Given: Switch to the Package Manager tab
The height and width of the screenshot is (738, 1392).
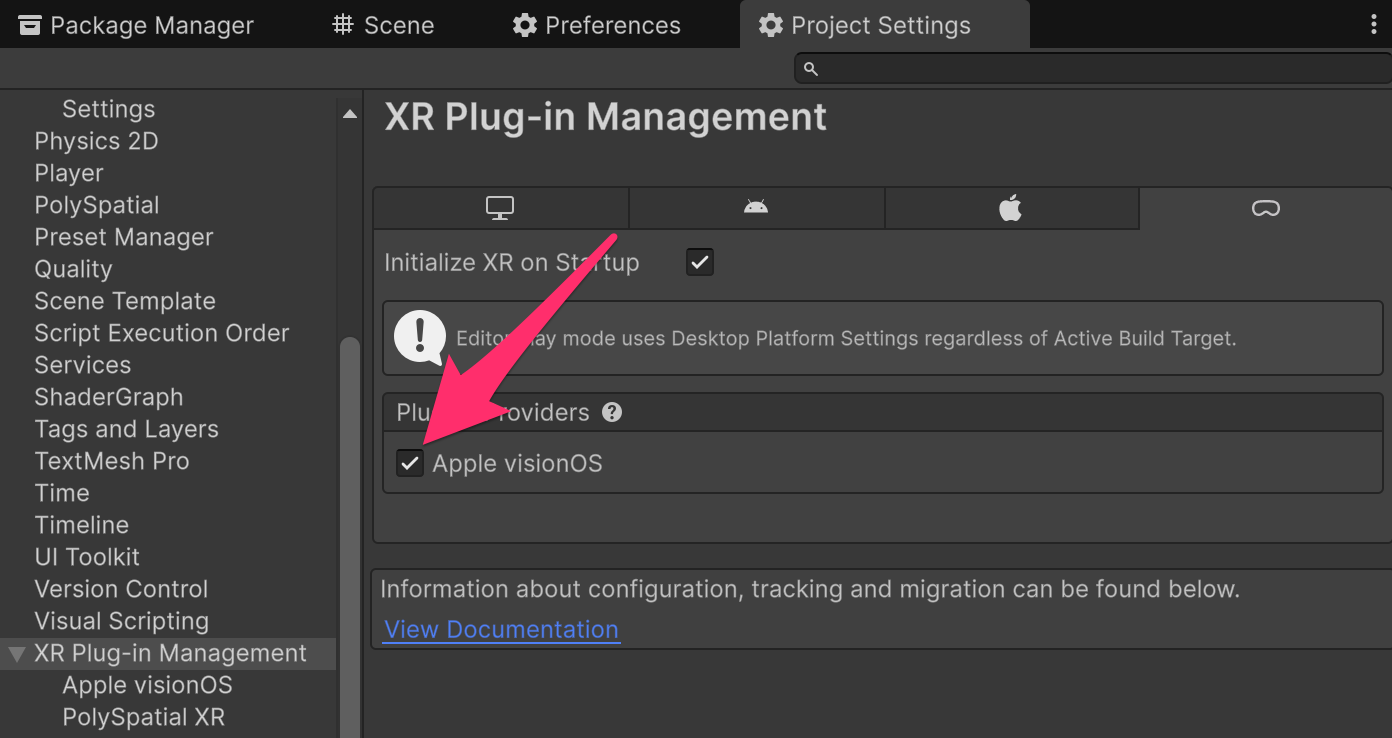Looking at the screenshot, I should pos(136,25).
